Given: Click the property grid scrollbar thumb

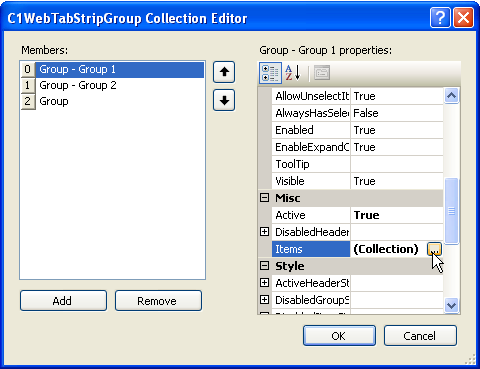Looking at the screenshot, I should click(x=452, y=211).
